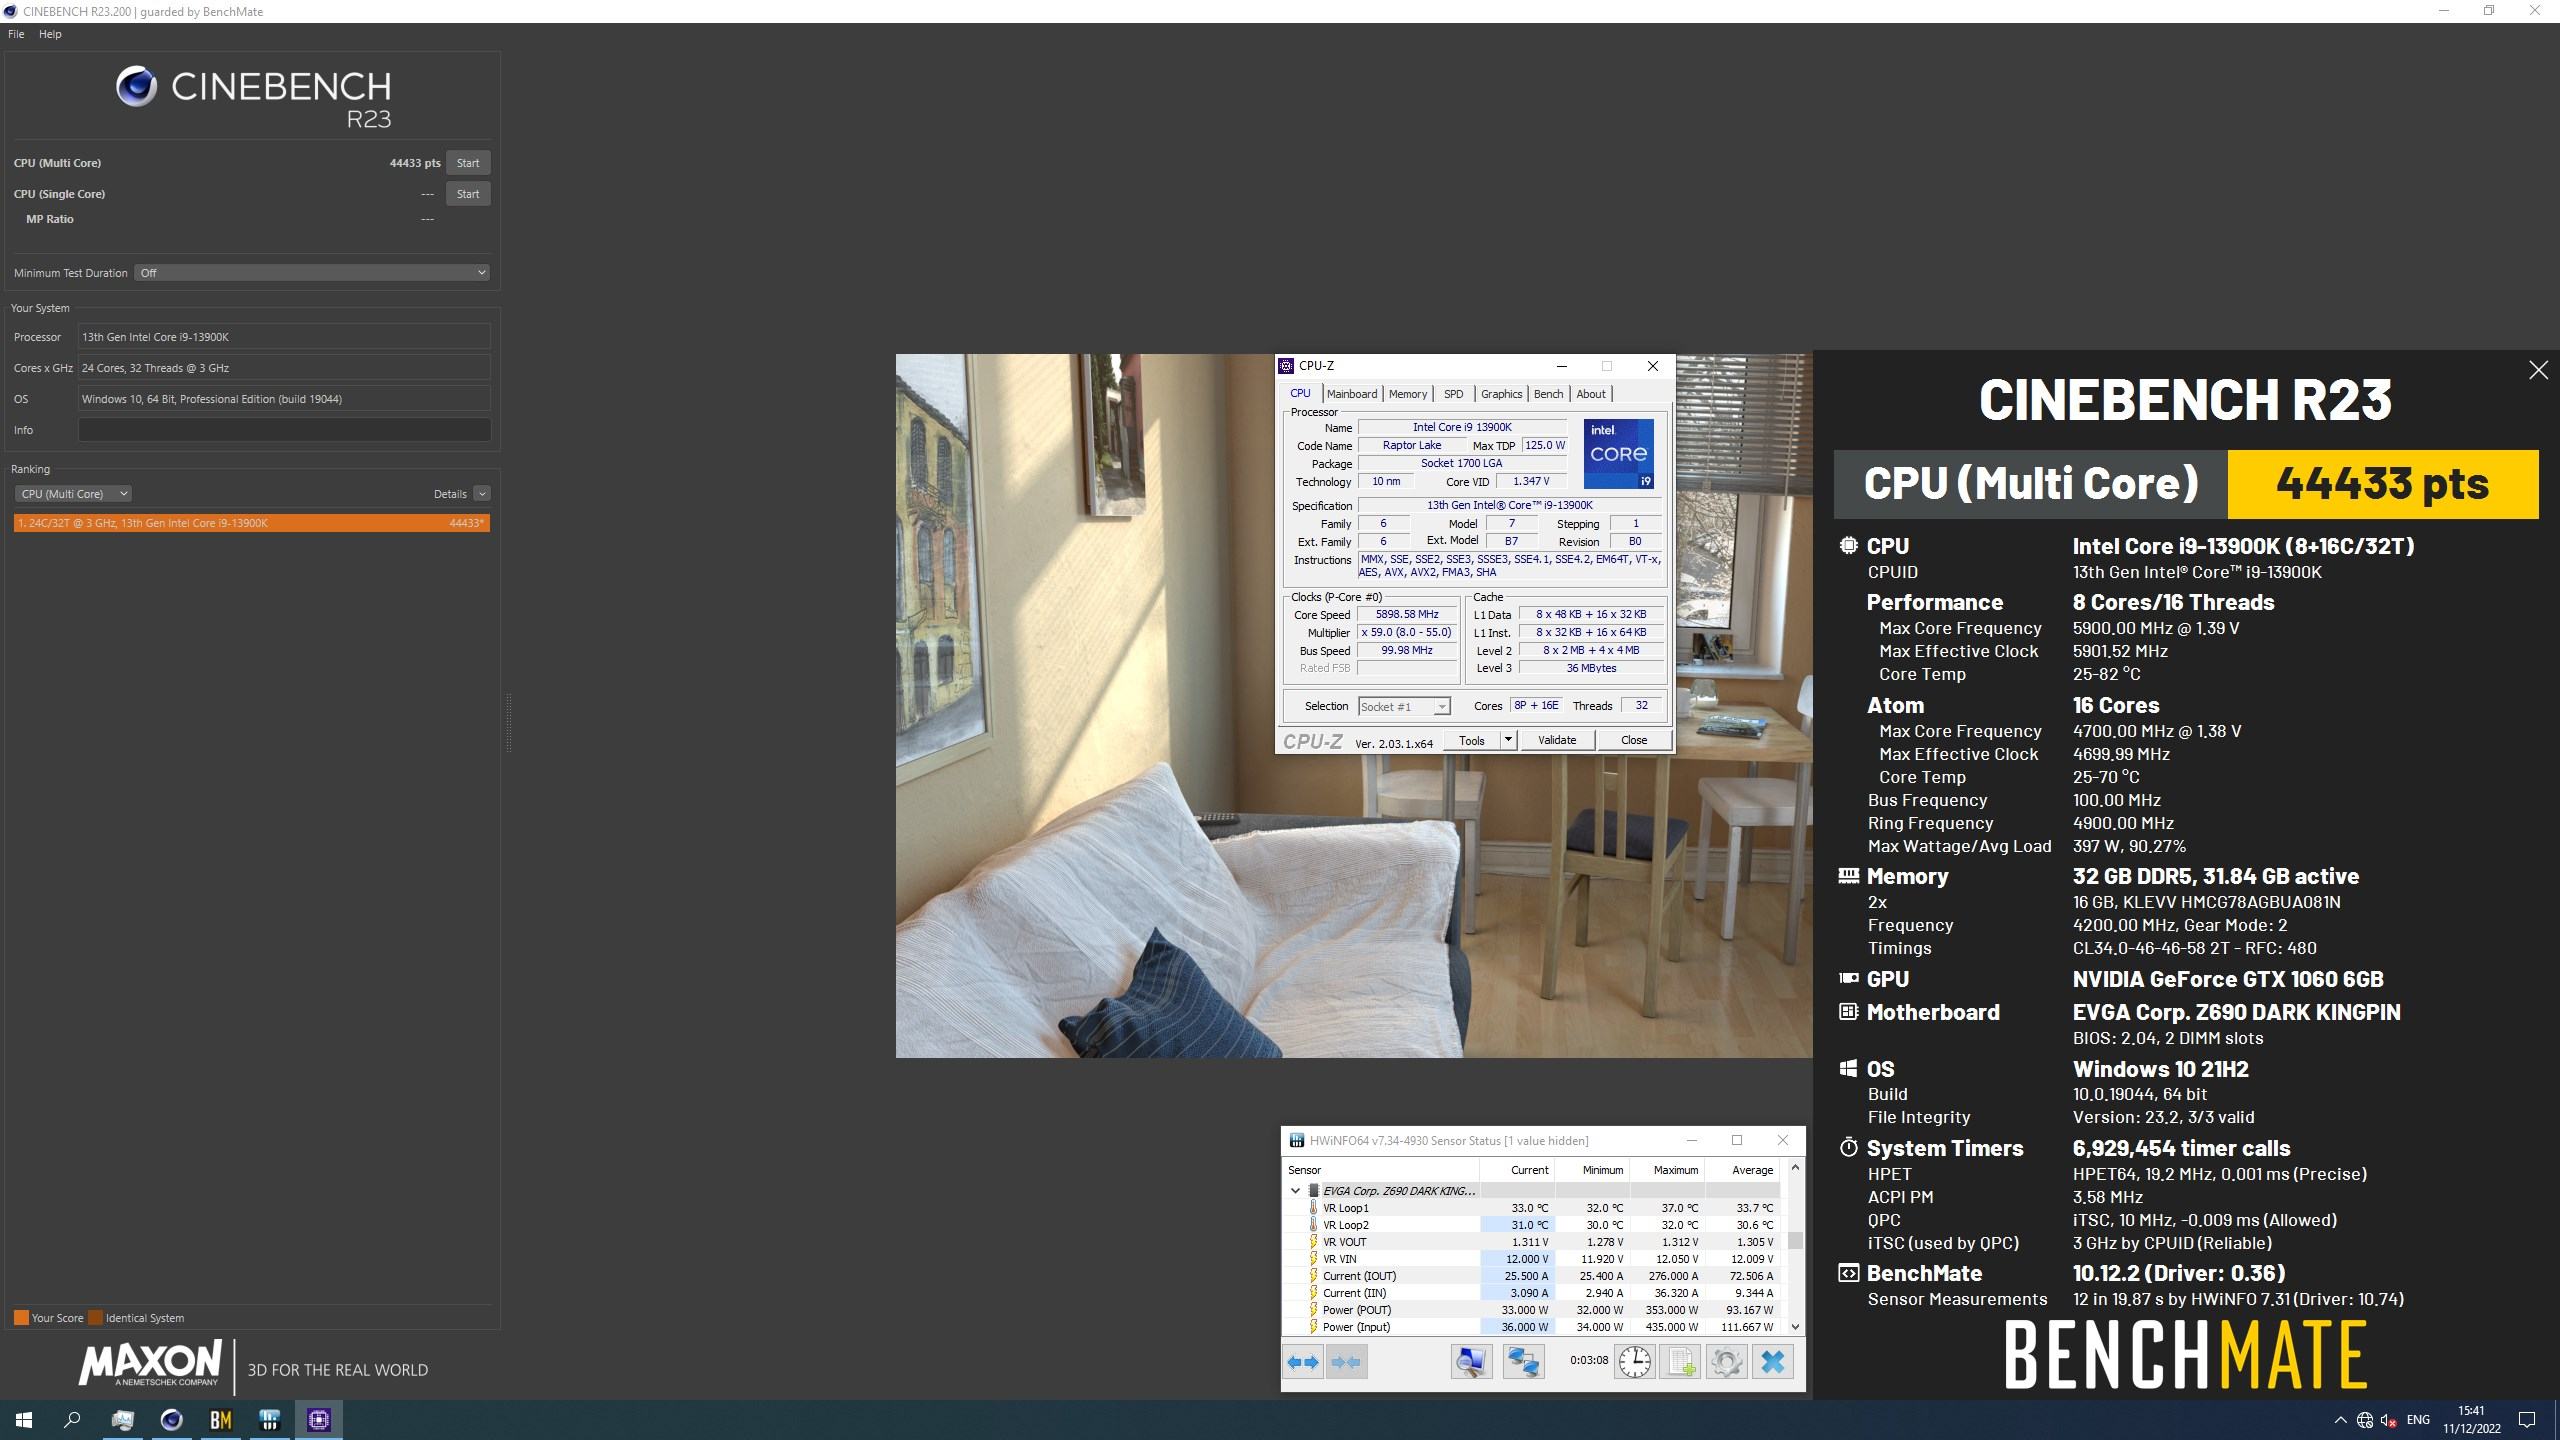
Task: Click the 44433 pts score banner
Action: (x=2382, y=484)
